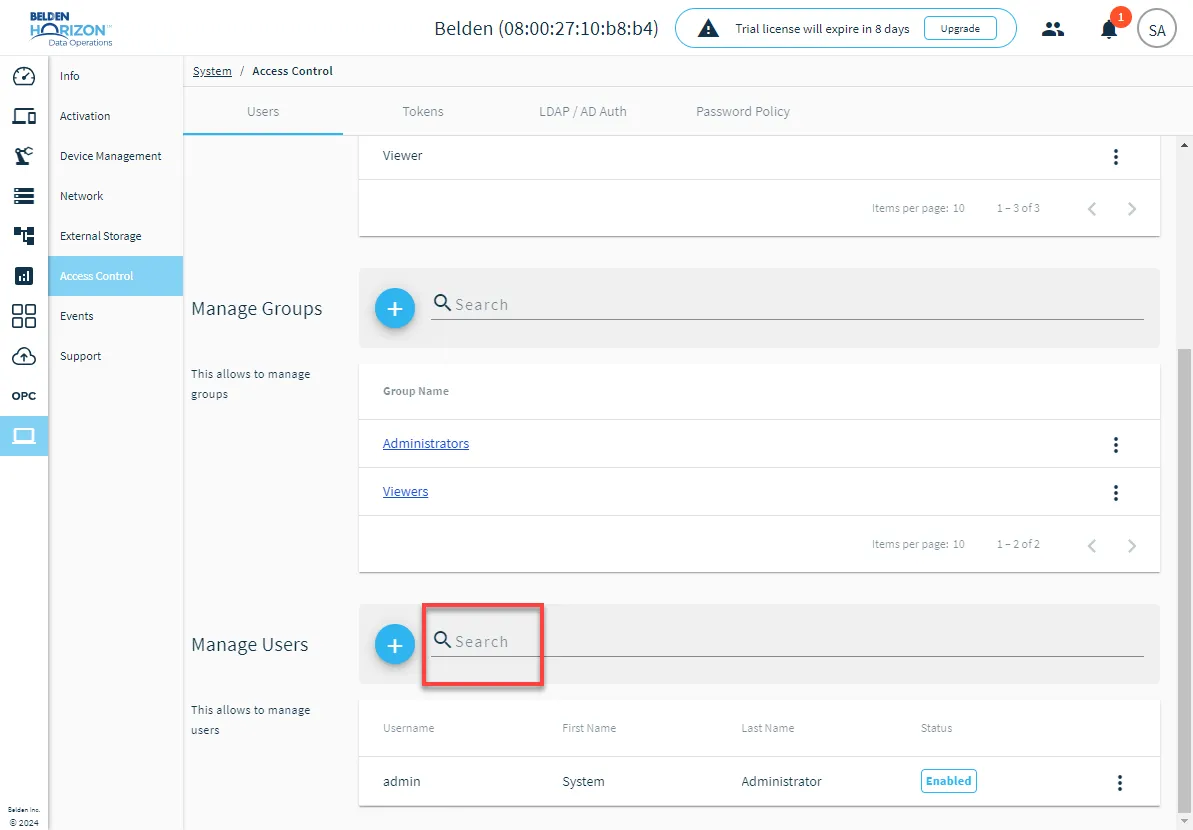The image size is (1193, 830).
Task: Add a new group with plus button
Action: pyautogui.click(x=395, y=308)
